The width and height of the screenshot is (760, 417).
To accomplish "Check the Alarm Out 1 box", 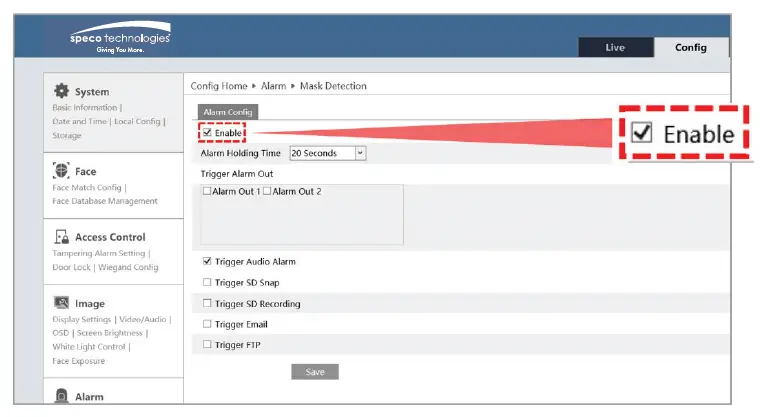I will tap(207, 191).
